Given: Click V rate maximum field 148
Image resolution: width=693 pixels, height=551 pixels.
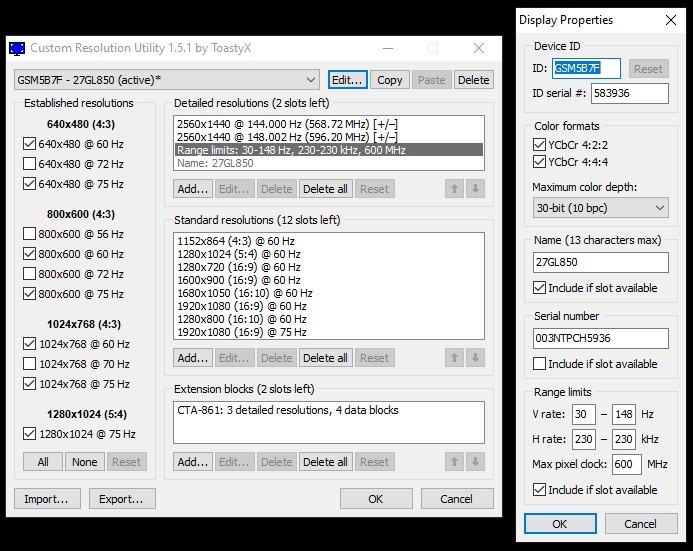Looking at the screenshot, I should pyautogui.click(x=624, y=414).
